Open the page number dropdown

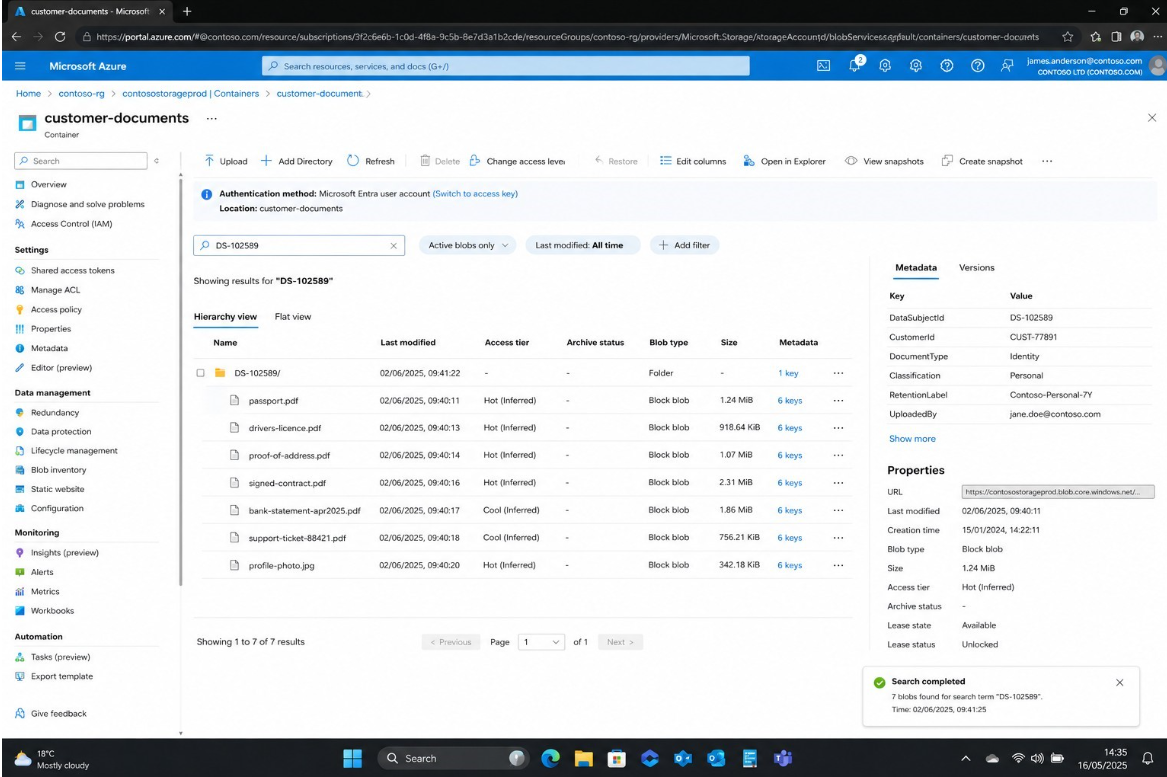point(541,642)
